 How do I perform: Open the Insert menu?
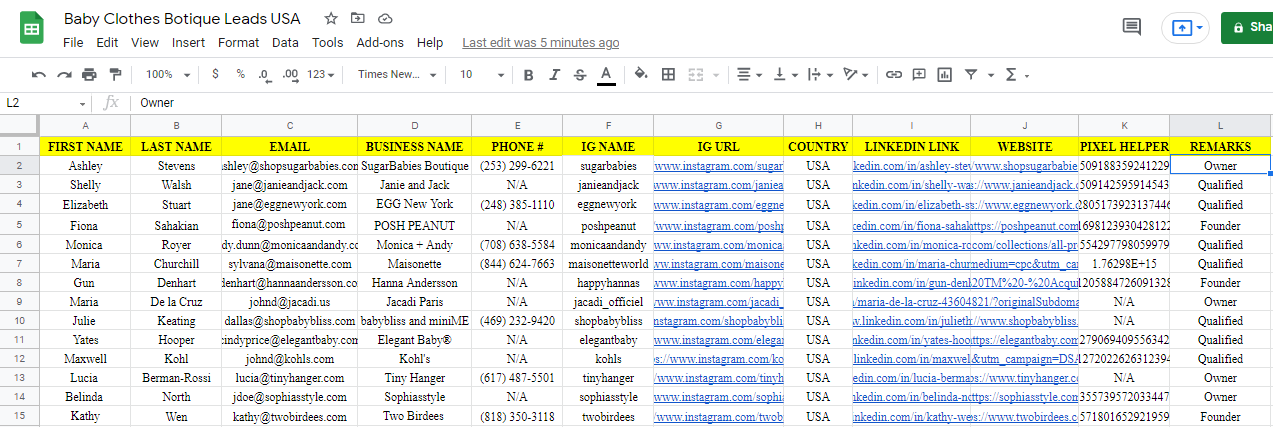click(x=188, y=43)
